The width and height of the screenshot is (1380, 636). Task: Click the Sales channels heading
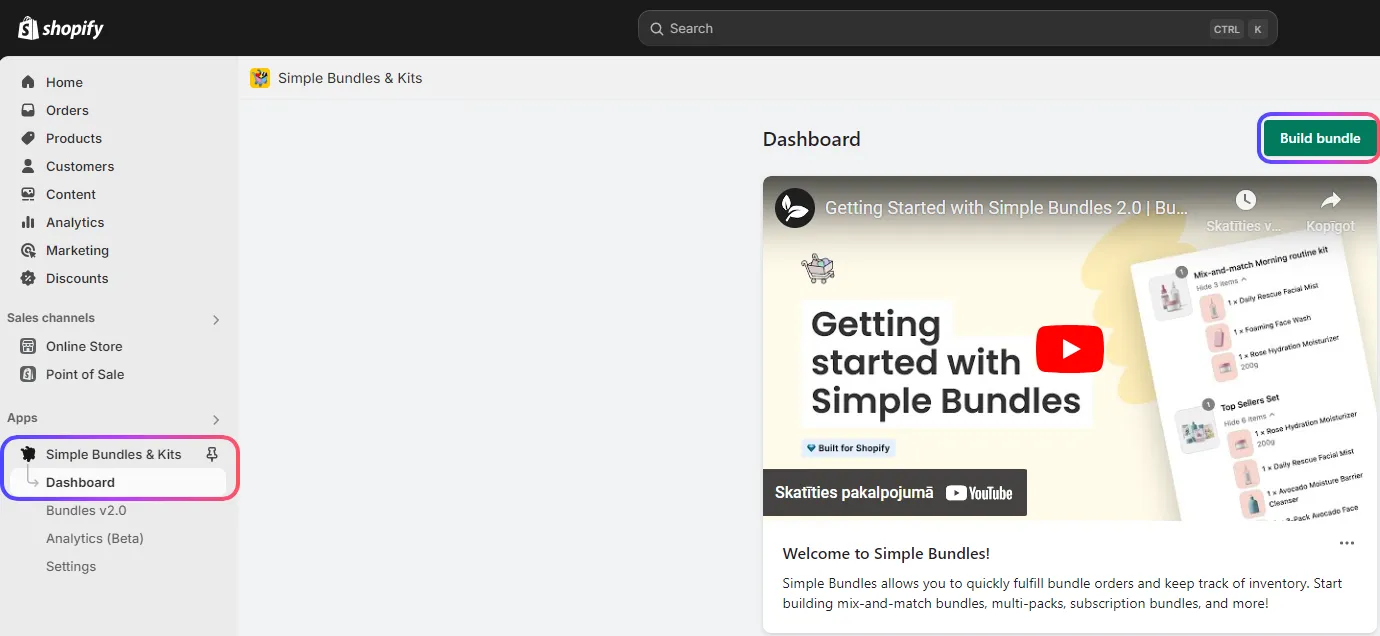[51, 318]
